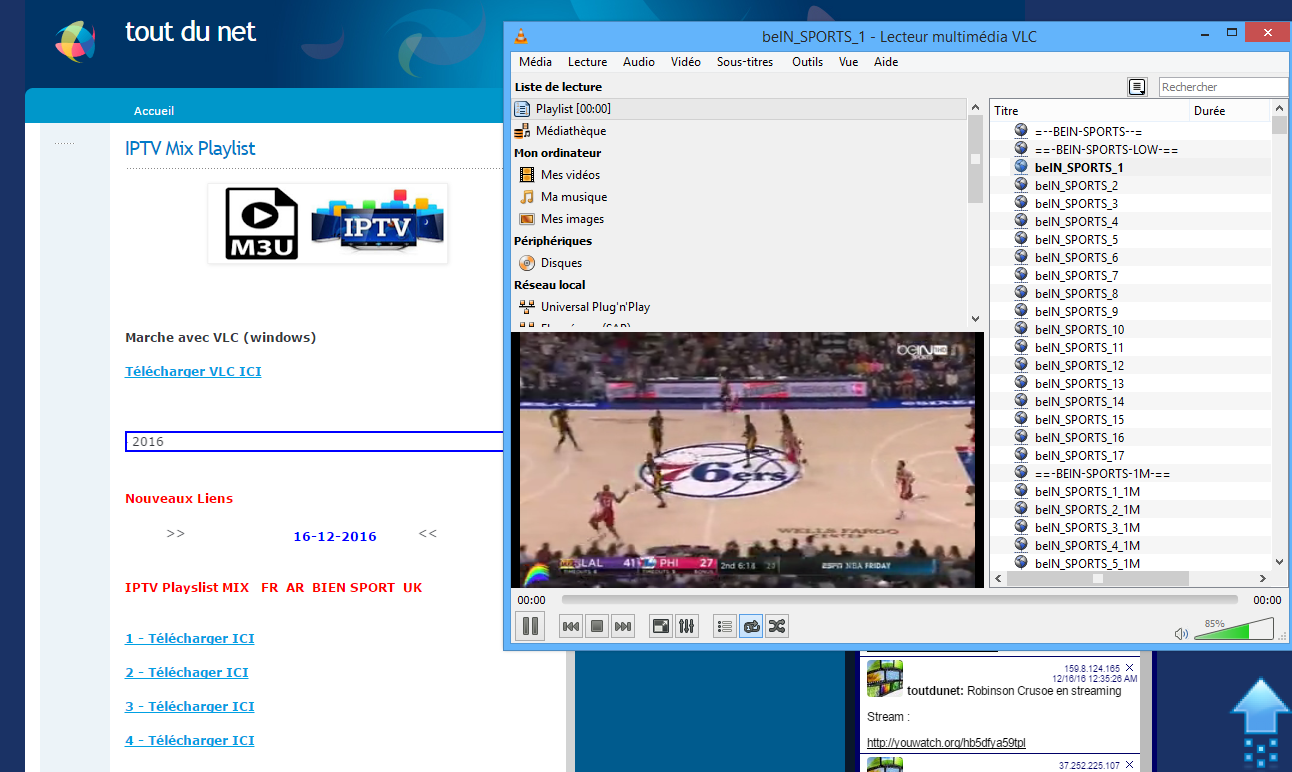Open the Outils menu

[807, 62]
